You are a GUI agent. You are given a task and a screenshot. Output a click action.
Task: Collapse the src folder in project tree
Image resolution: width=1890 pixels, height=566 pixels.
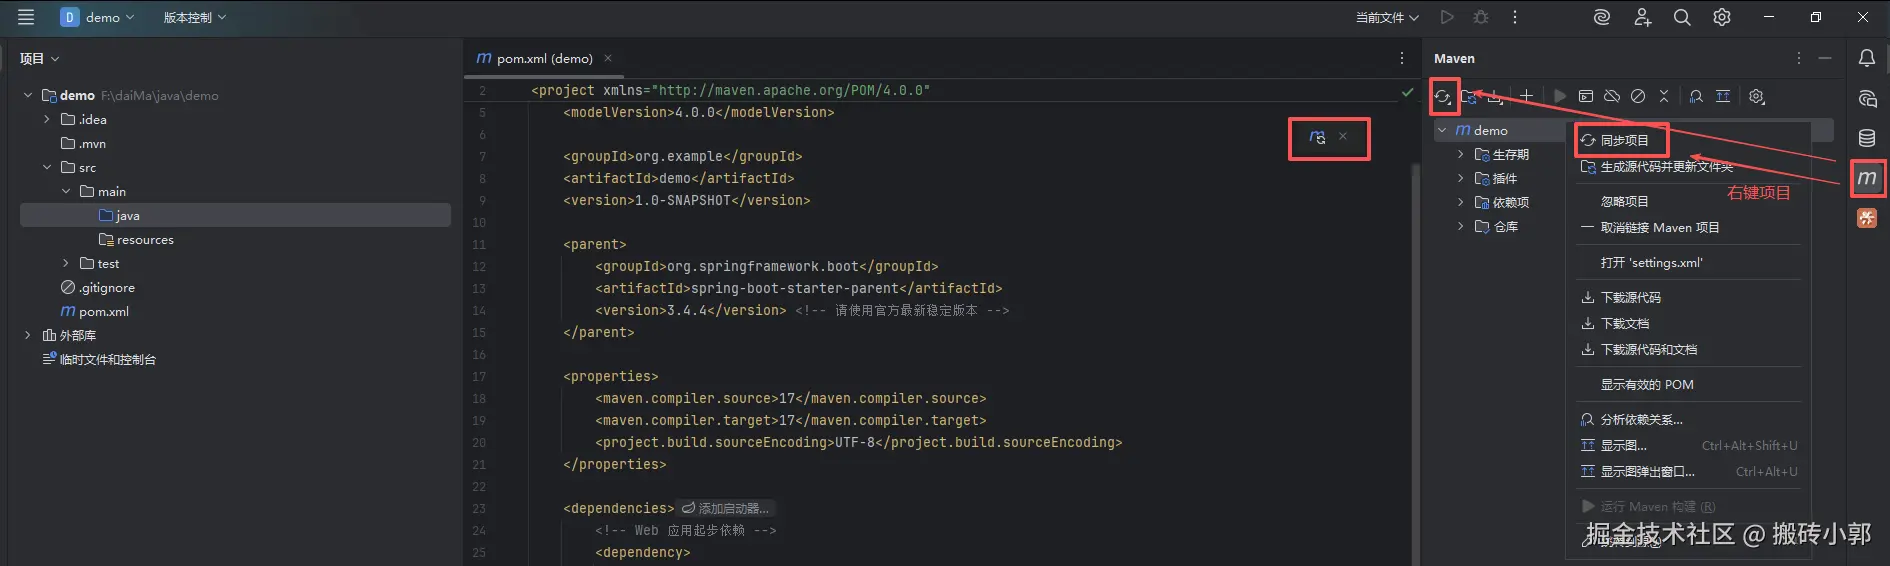[47, 167]
